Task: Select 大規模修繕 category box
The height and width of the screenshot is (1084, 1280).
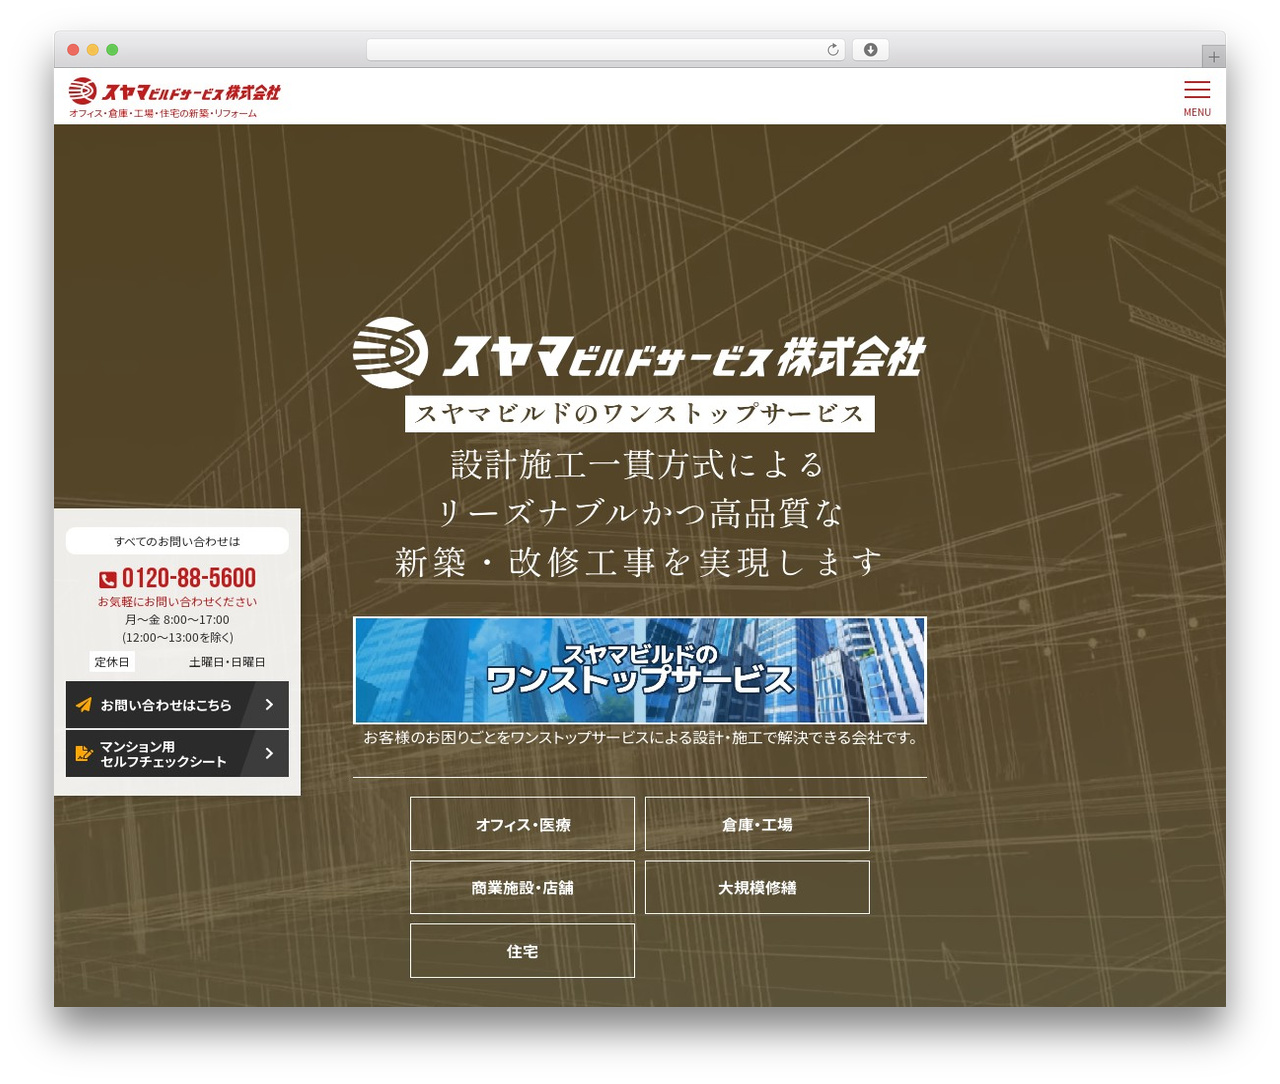Action: (x=757, y=887)
